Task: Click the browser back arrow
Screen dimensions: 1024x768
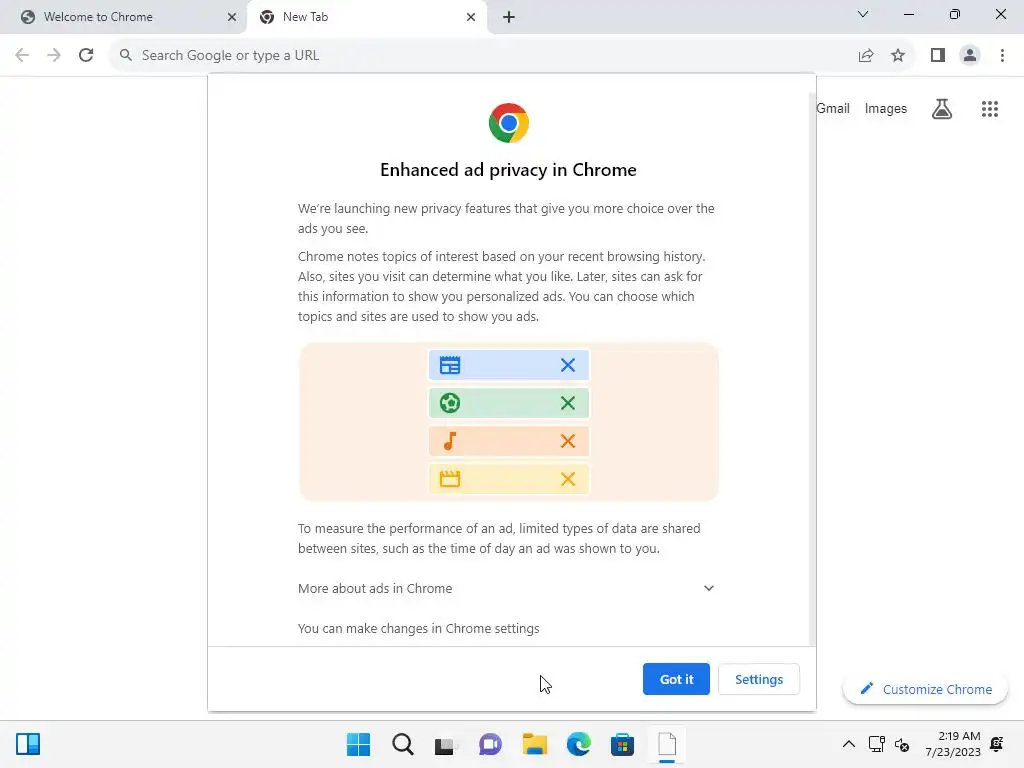Action: [x=22, y=56]
